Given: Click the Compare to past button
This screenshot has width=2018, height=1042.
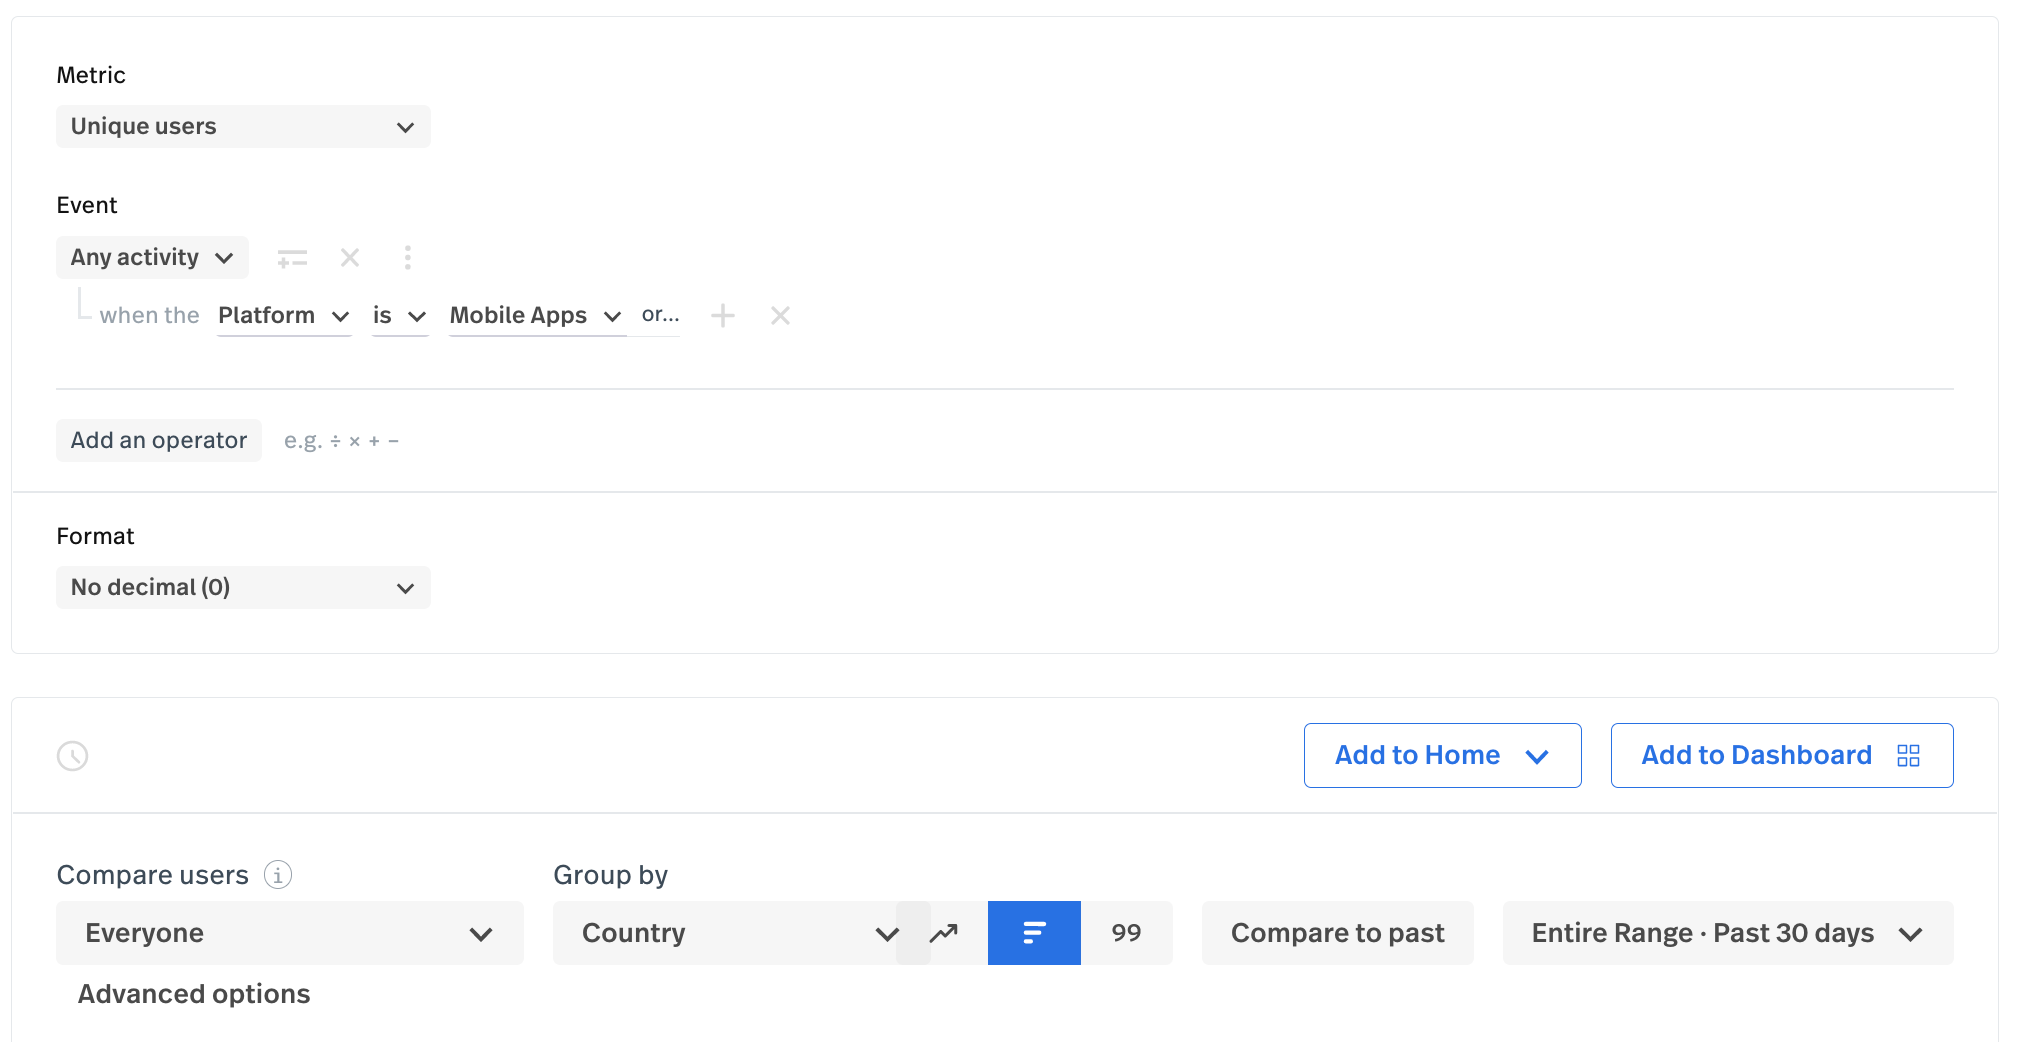Looking at the screenshot, I should (x=1337, y=932).
